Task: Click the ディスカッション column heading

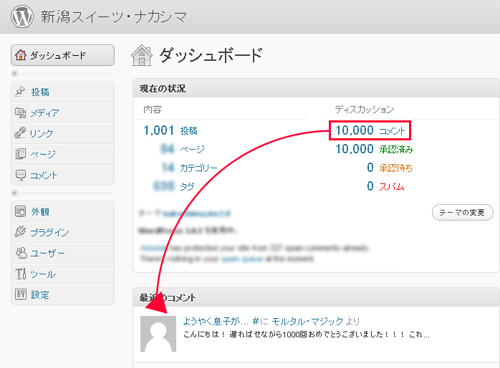Action: (x=364, y=110)
